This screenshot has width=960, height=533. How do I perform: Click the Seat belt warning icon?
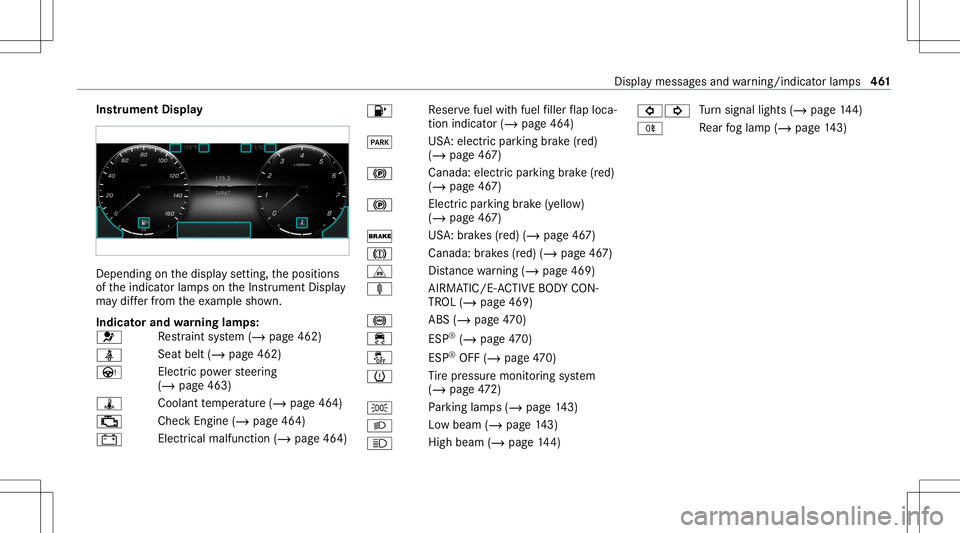click(109, 355)
